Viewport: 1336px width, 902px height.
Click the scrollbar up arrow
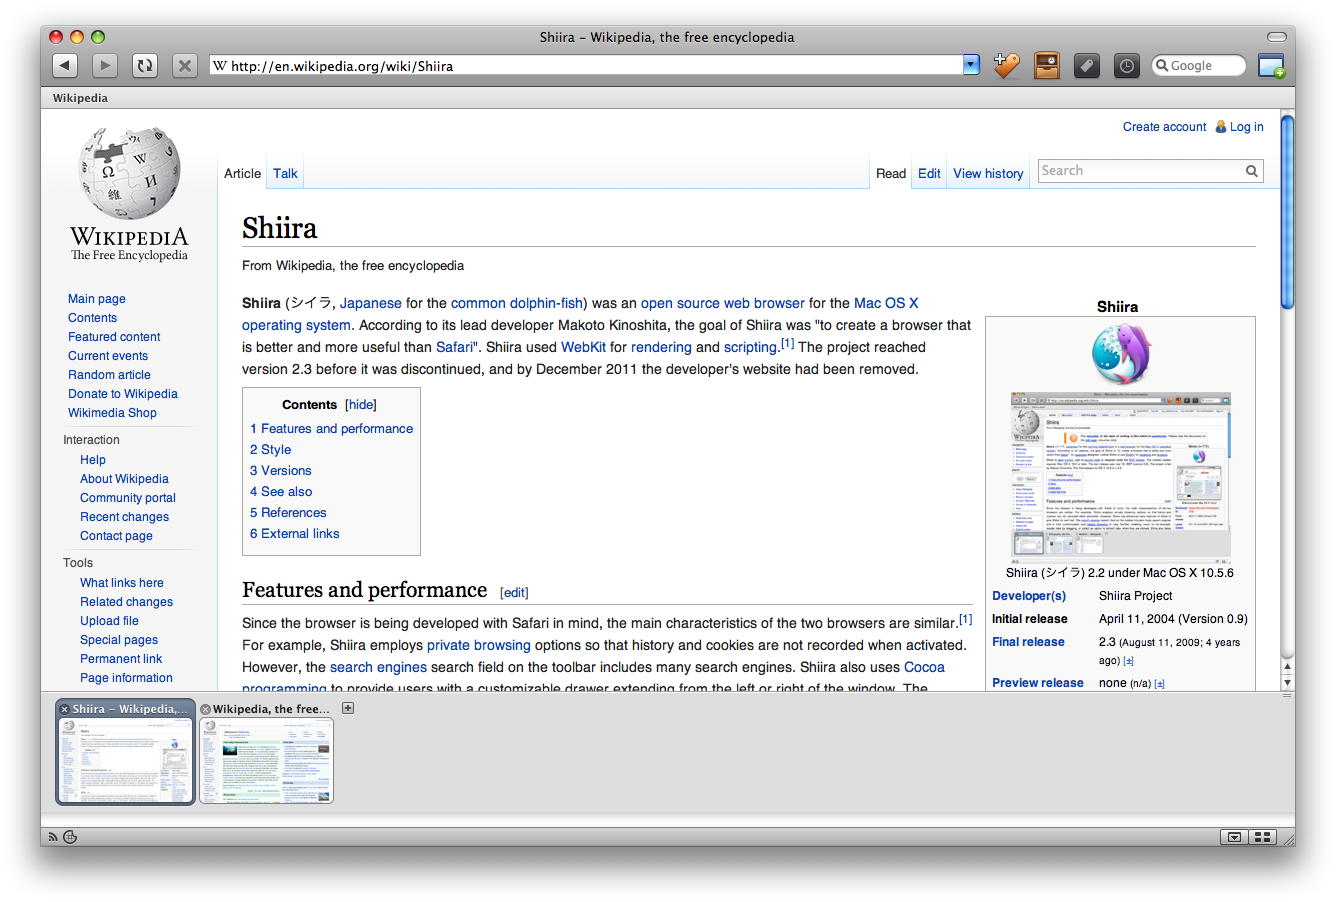1287,667
